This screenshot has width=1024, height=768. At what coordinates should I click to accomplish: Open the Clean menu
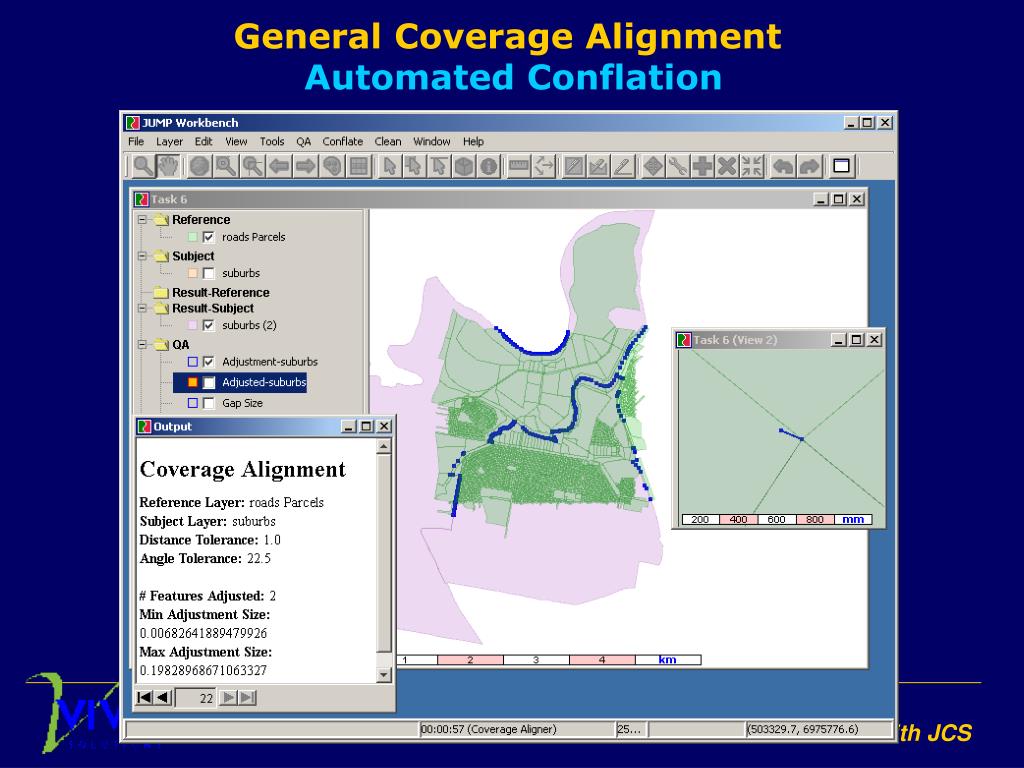(x=387, y=141)
